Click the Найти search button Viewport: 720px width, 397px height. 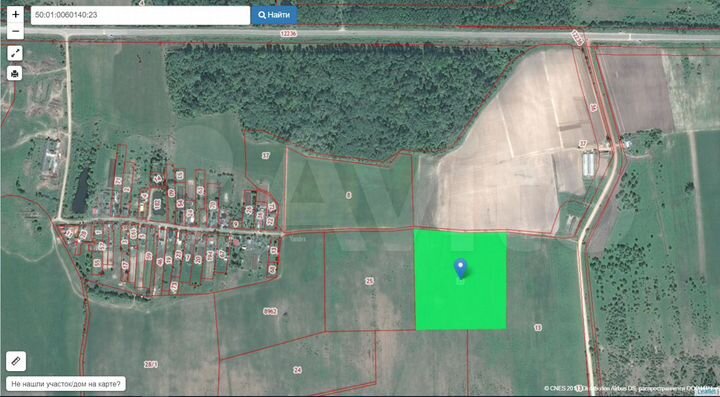(x=274, y=15)
